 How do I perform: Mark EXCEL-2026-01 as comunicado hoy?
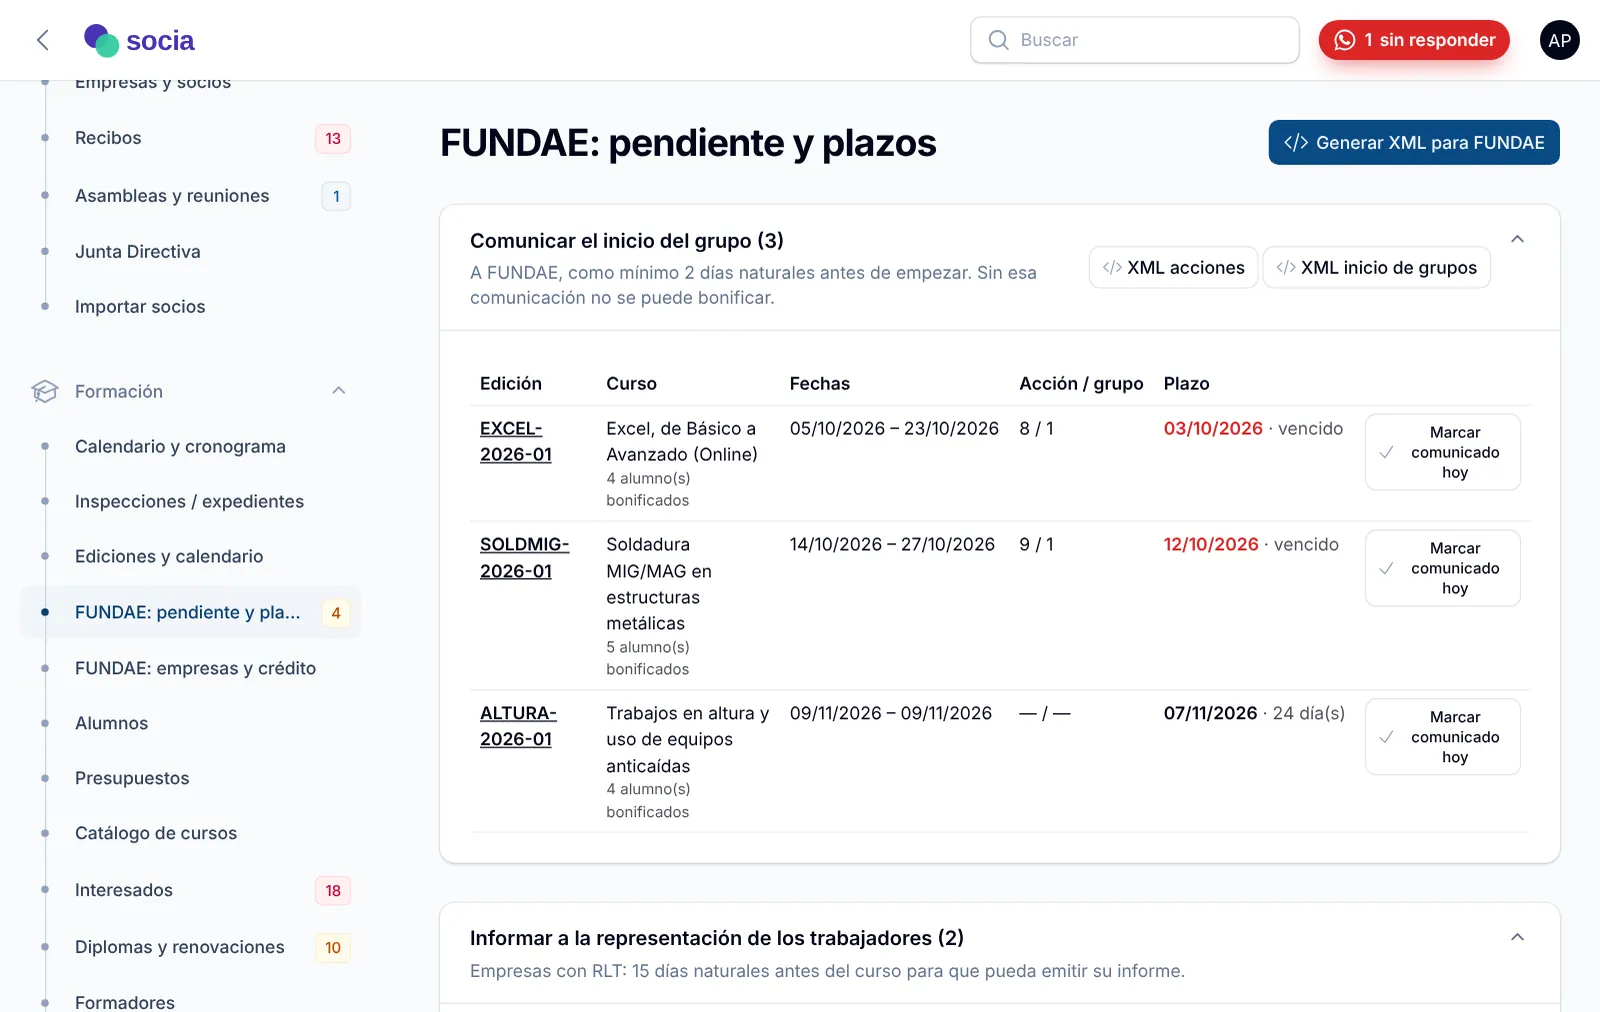[x=1442, y=452]
